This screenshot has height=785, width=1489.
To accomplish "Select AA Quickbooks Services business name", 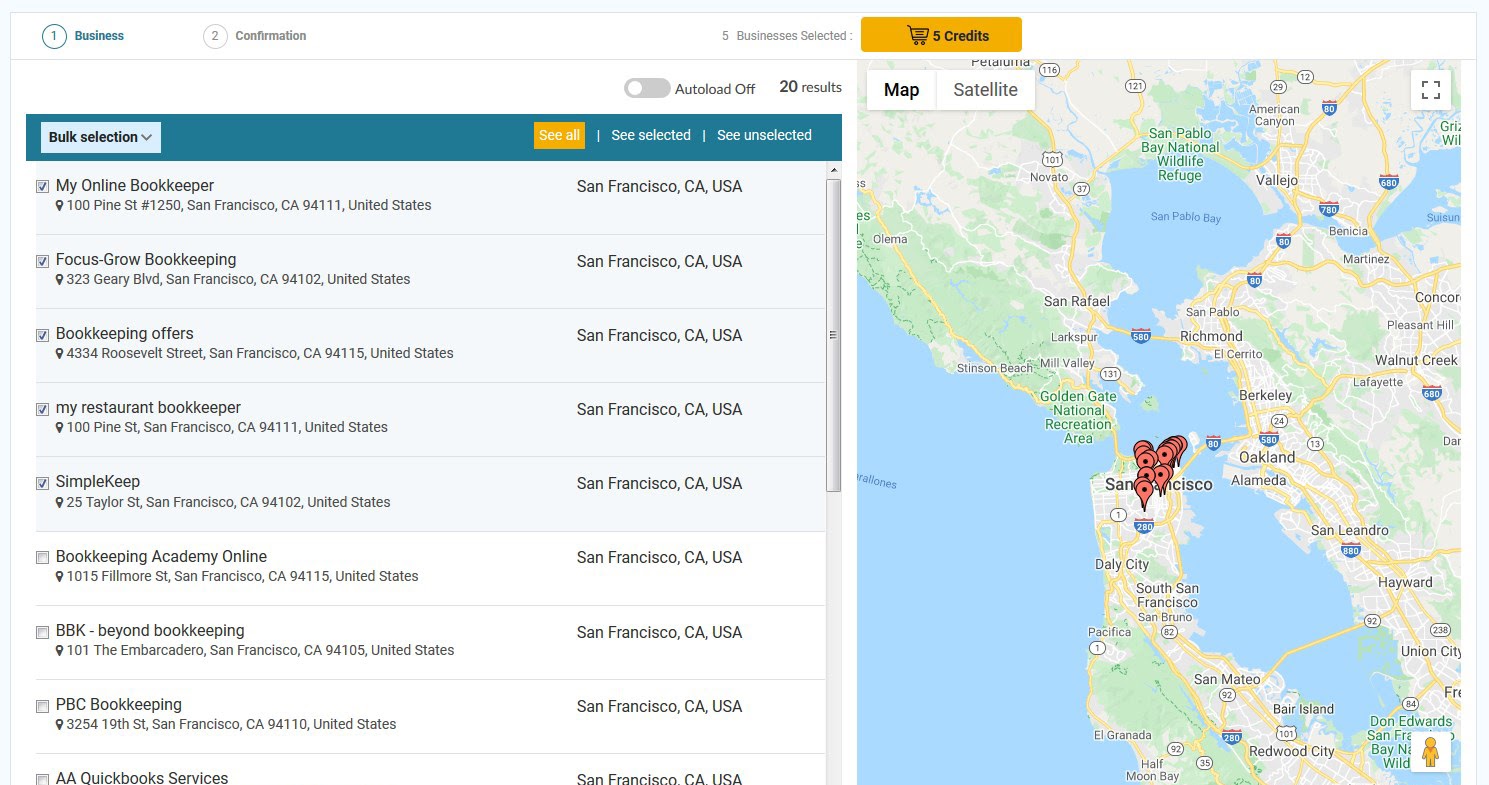I will 142,778.
